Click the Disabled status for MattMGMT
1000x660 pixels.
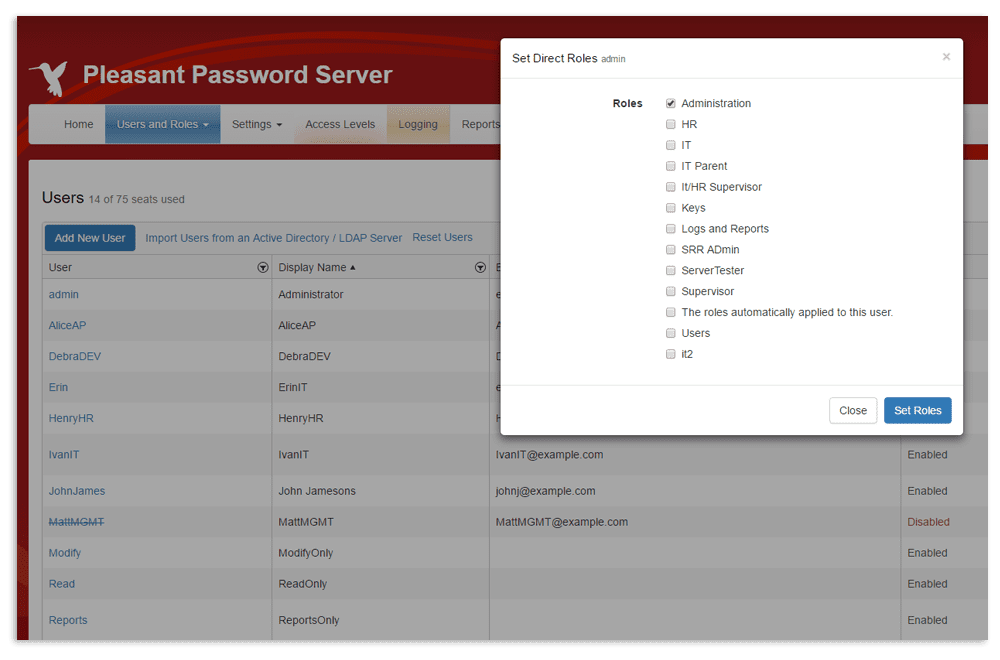pyautogui.click(x=928, y=522)
